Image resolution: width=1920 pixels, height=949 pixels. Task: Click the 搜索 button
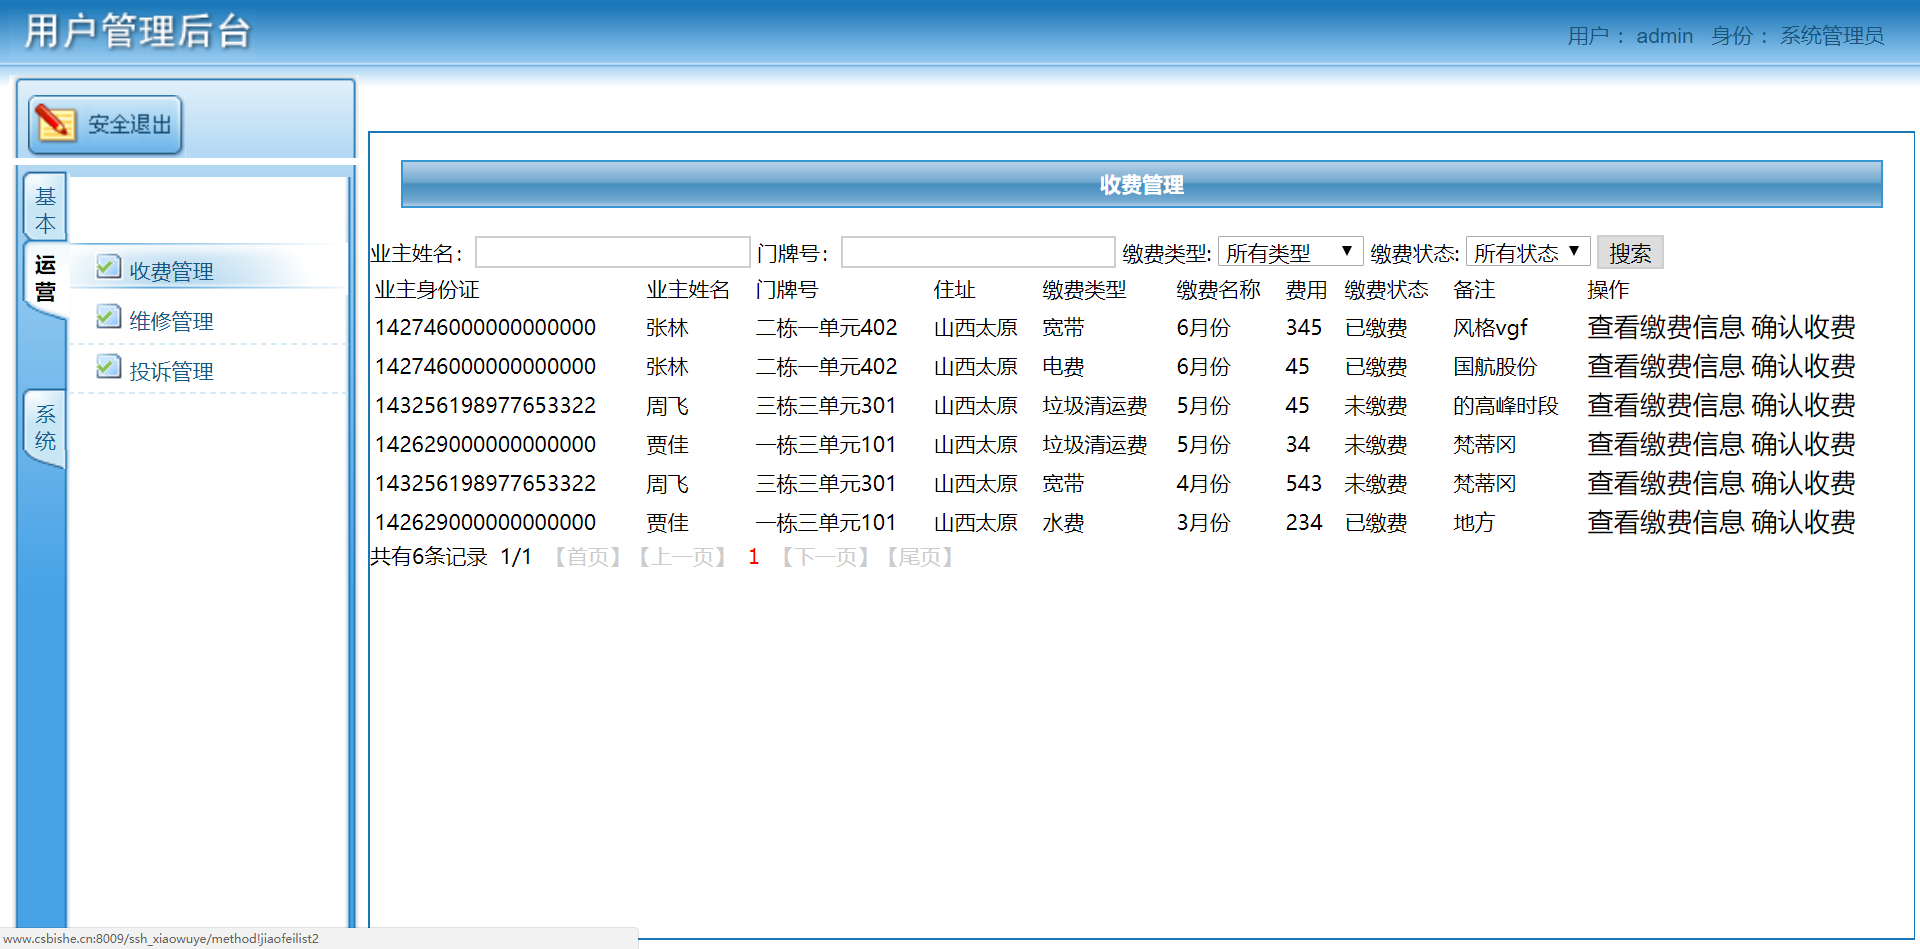click(1630, 253)
